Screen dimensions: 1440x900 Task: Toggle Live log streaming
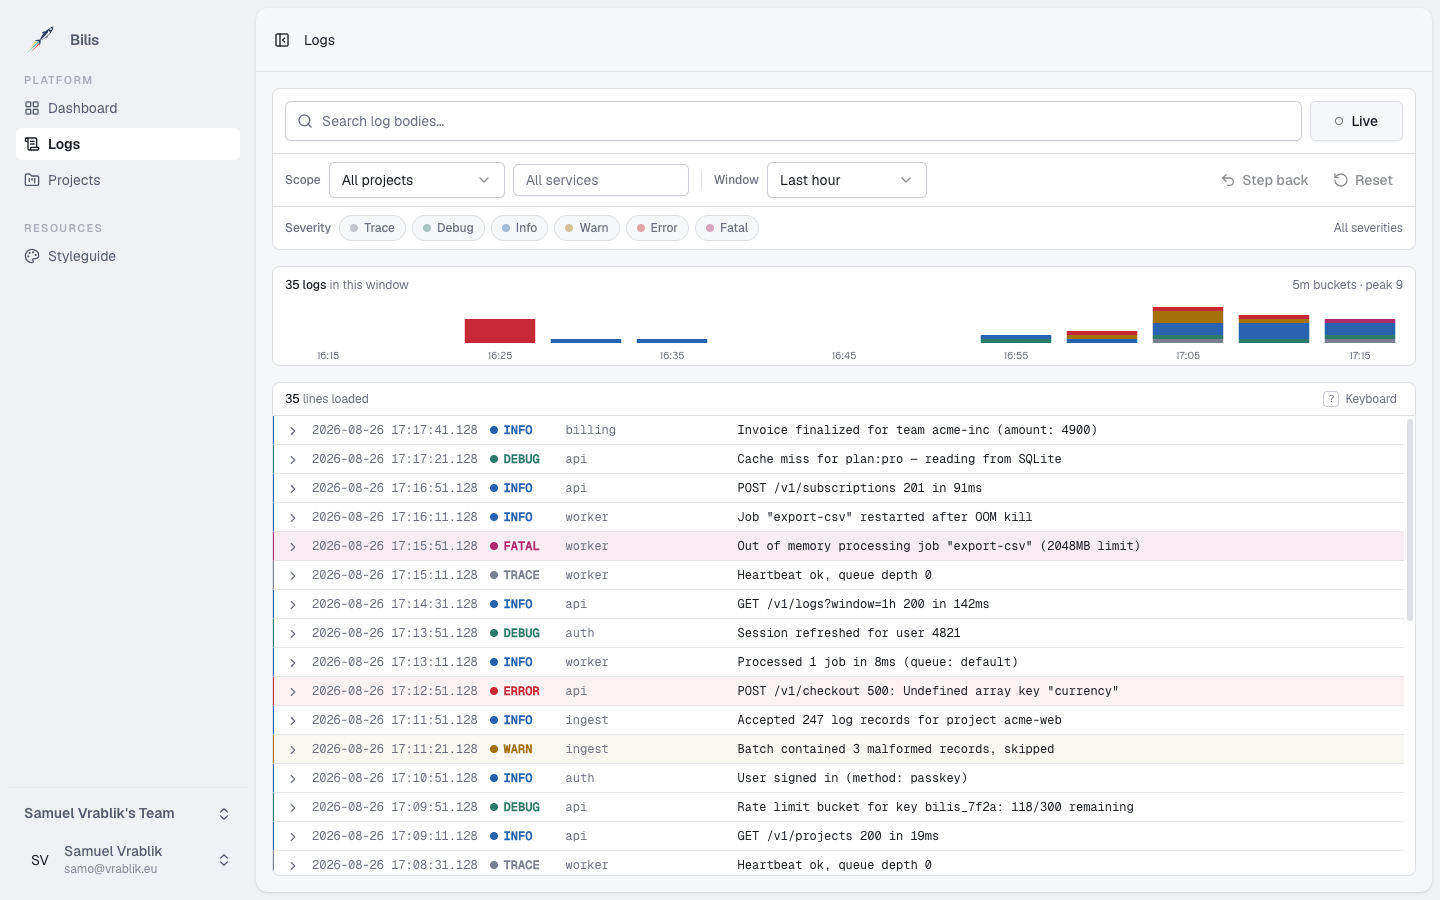click(1356, 121)
